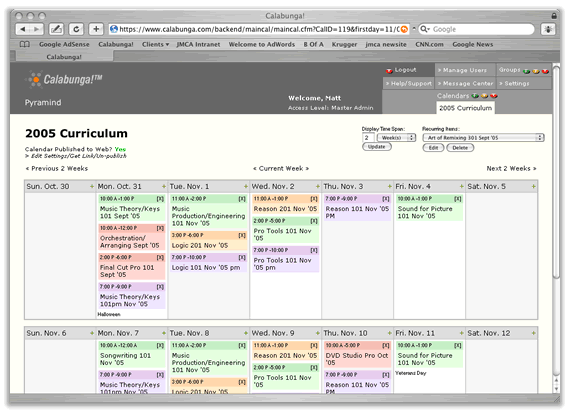The image size is (570, 413).
Task: Click the URL address field
Action: point(258,29)
